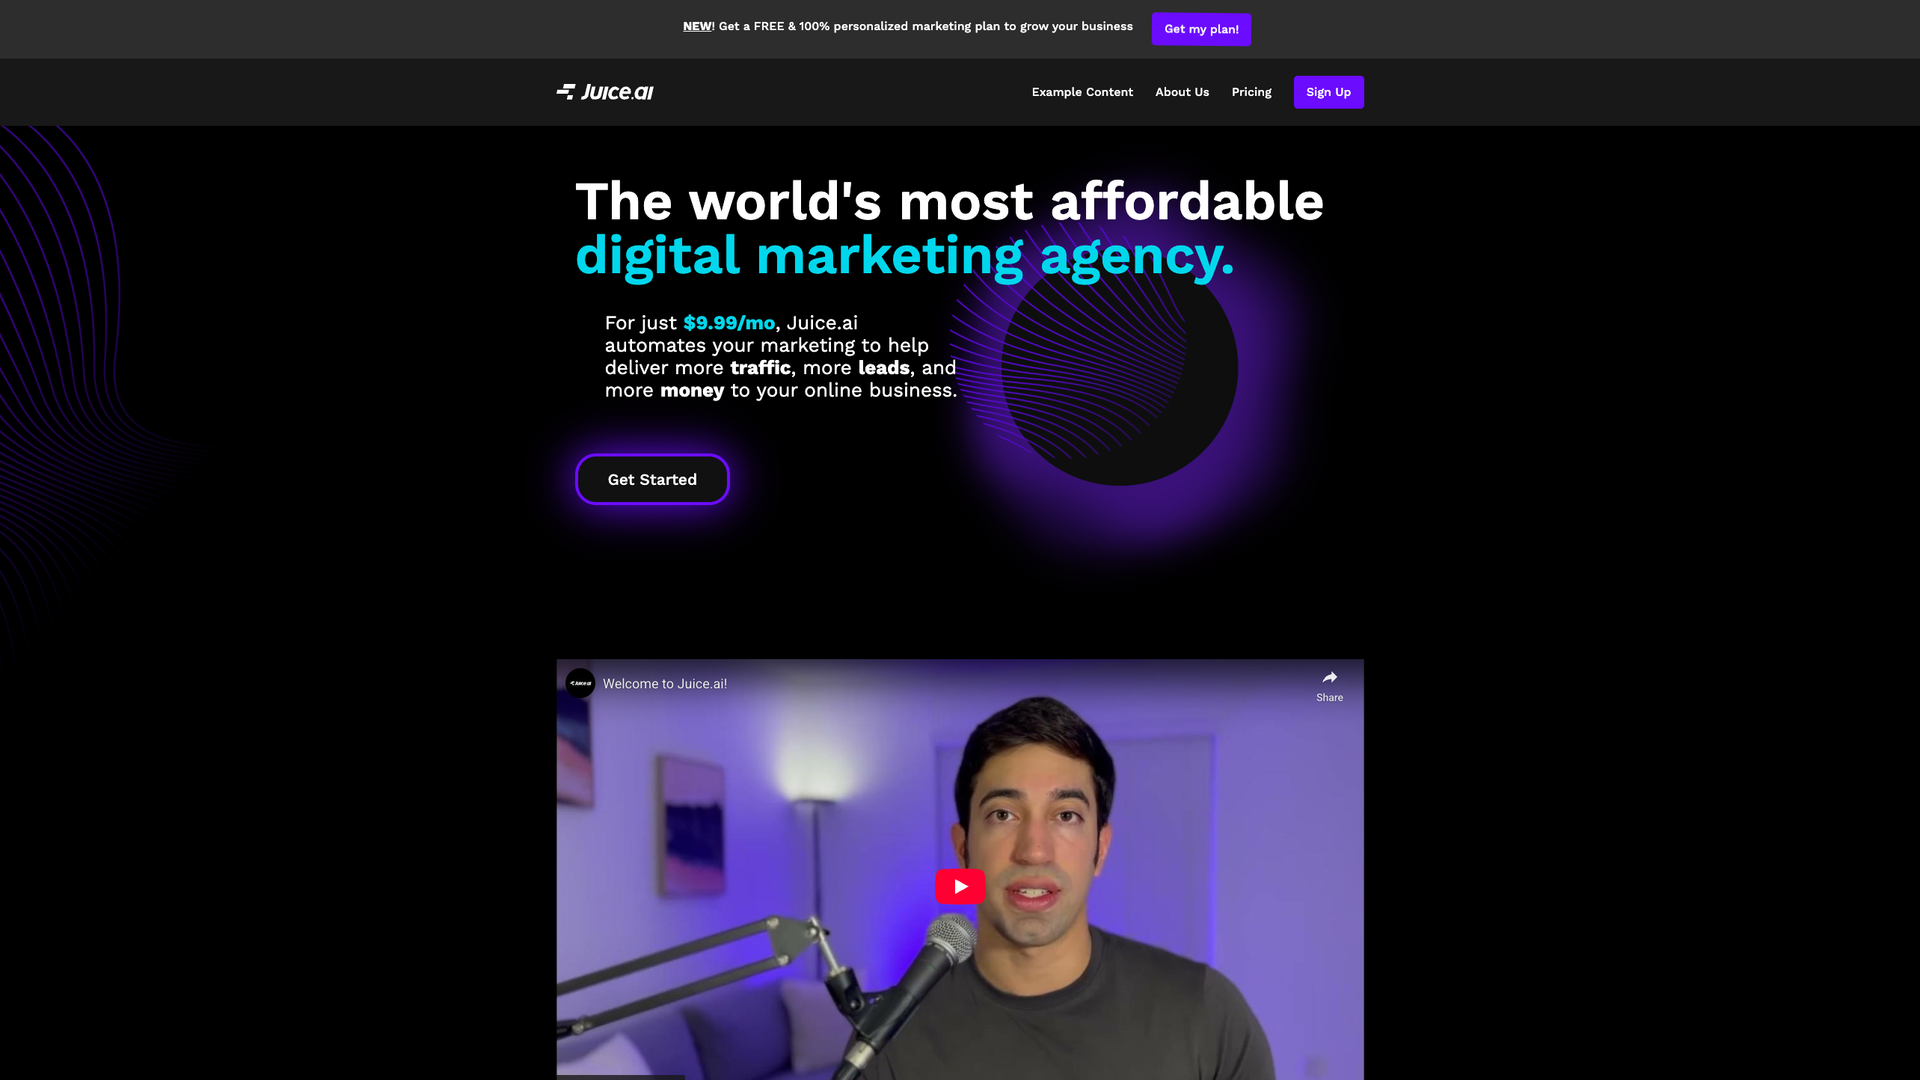Image resolution: width=1920 pixels, height=1080 pixels.
Task: Open the Example Content page
Action: click(1082, 92)
